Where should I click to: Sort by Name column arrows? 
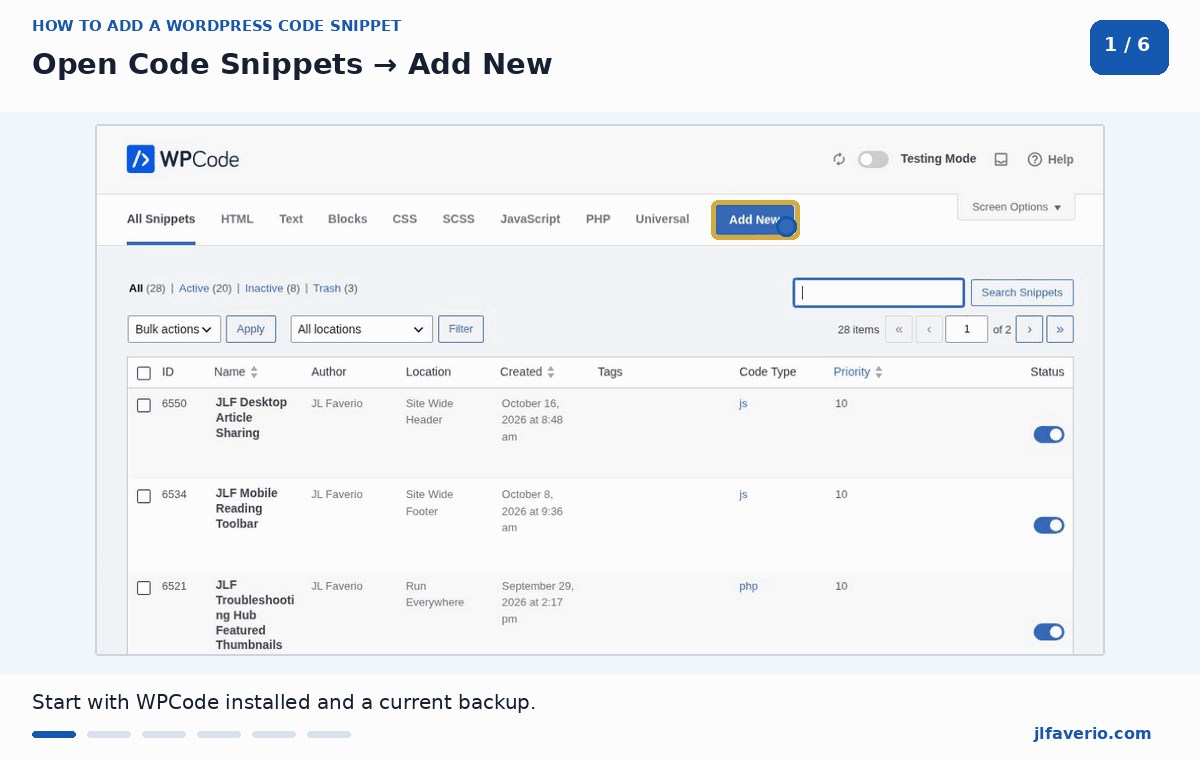(254, 372)
